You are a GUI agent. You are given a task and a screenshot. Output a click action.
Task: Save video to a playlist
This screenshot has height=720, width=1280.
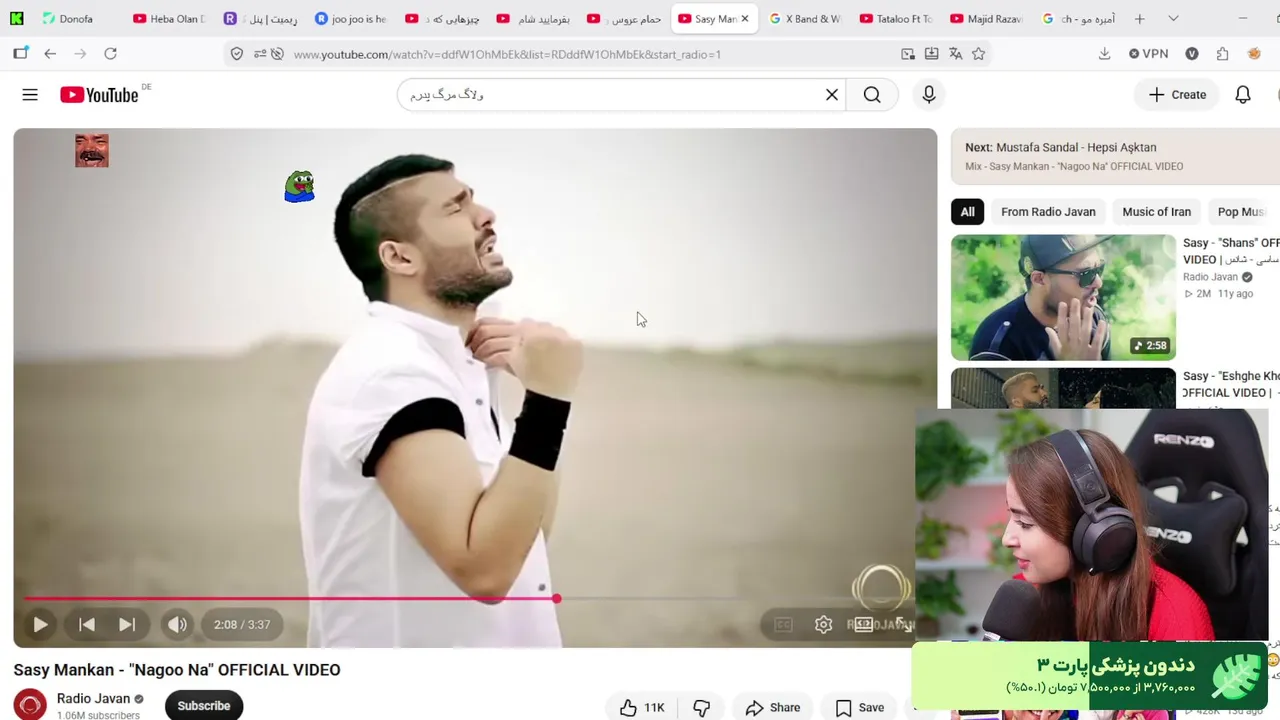coord(860,708)
